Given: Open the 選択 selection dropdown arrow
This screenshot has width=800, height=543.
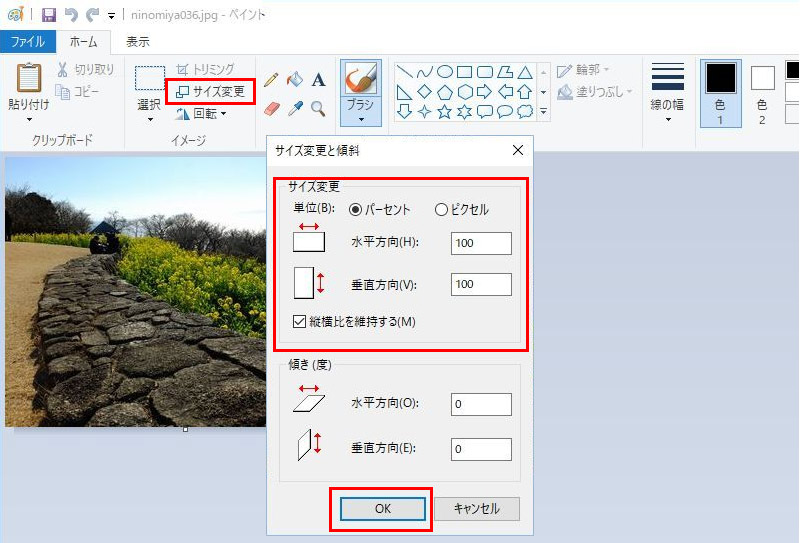Looking at the screenshot, I should (x=150, y=120).
